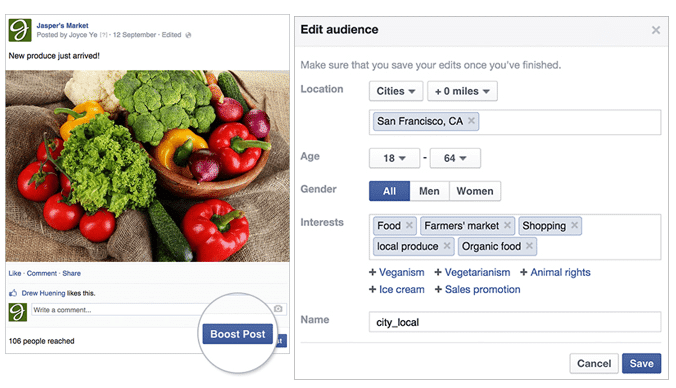Click 106 people reached text

pos(41,341)
